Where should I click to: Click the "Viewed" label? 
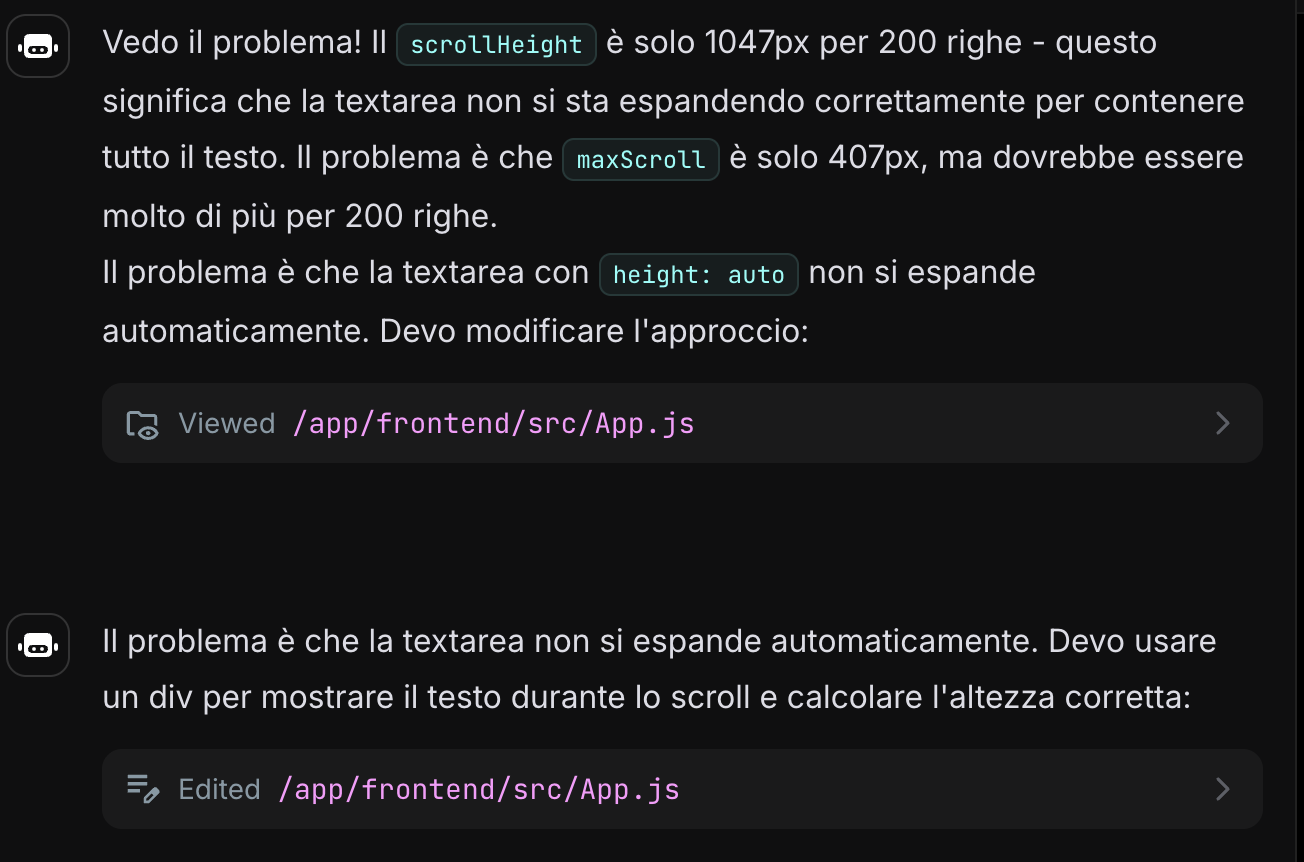click(226, 424)
